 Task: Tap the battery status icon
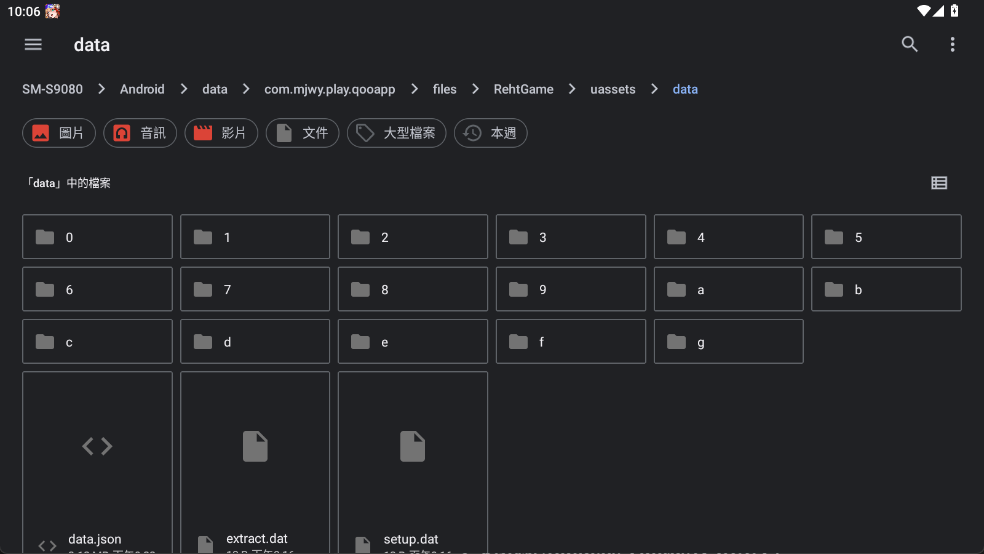(955, 11)
